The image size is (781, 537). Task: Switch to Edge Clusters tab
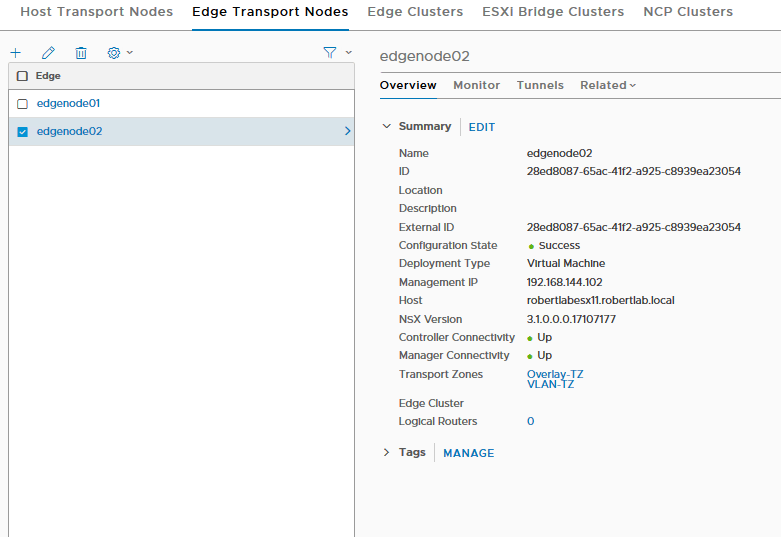click(x=415, y=12)
